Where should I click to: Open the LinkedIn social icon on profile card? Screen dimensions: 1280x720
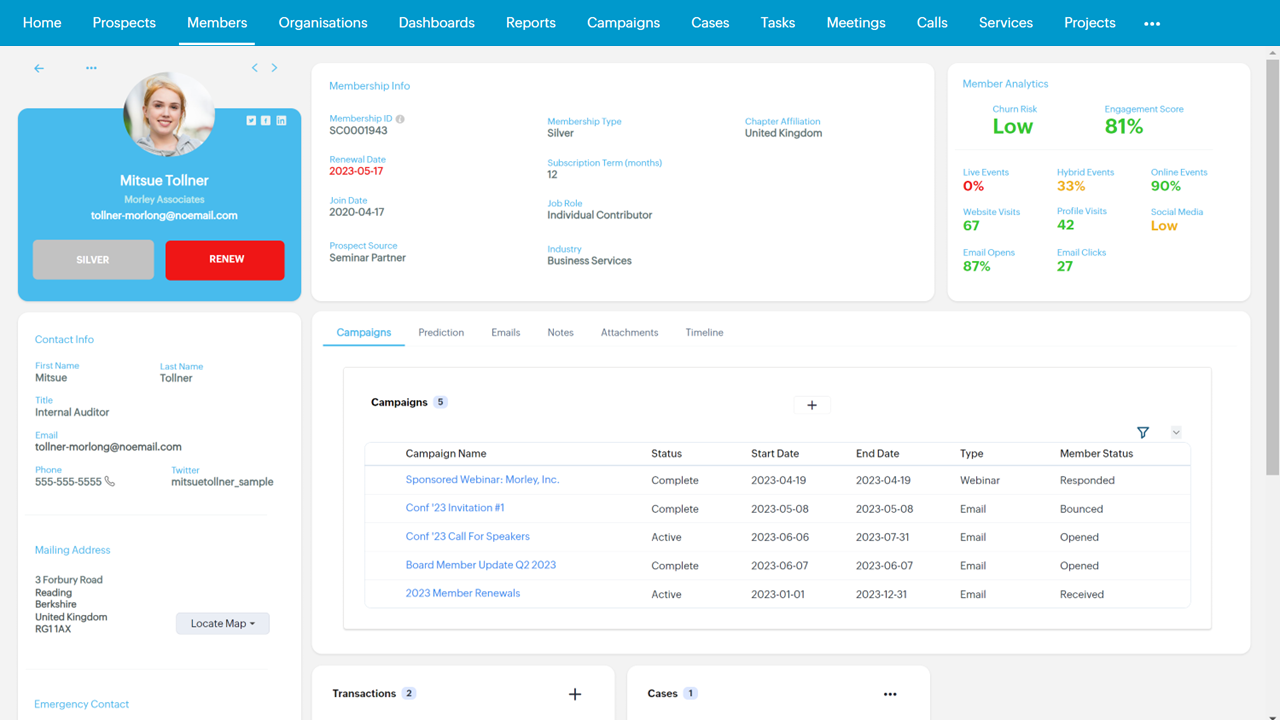coord(281,120)
